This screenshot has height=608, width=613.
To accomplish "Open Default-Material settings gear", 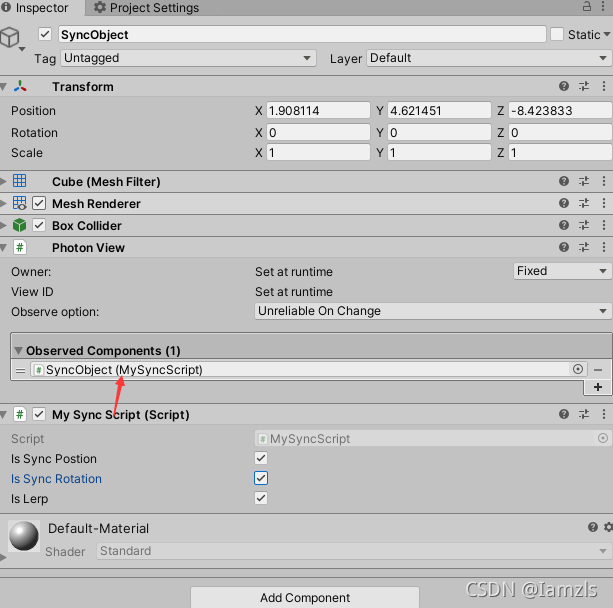I will click(608, 527).
